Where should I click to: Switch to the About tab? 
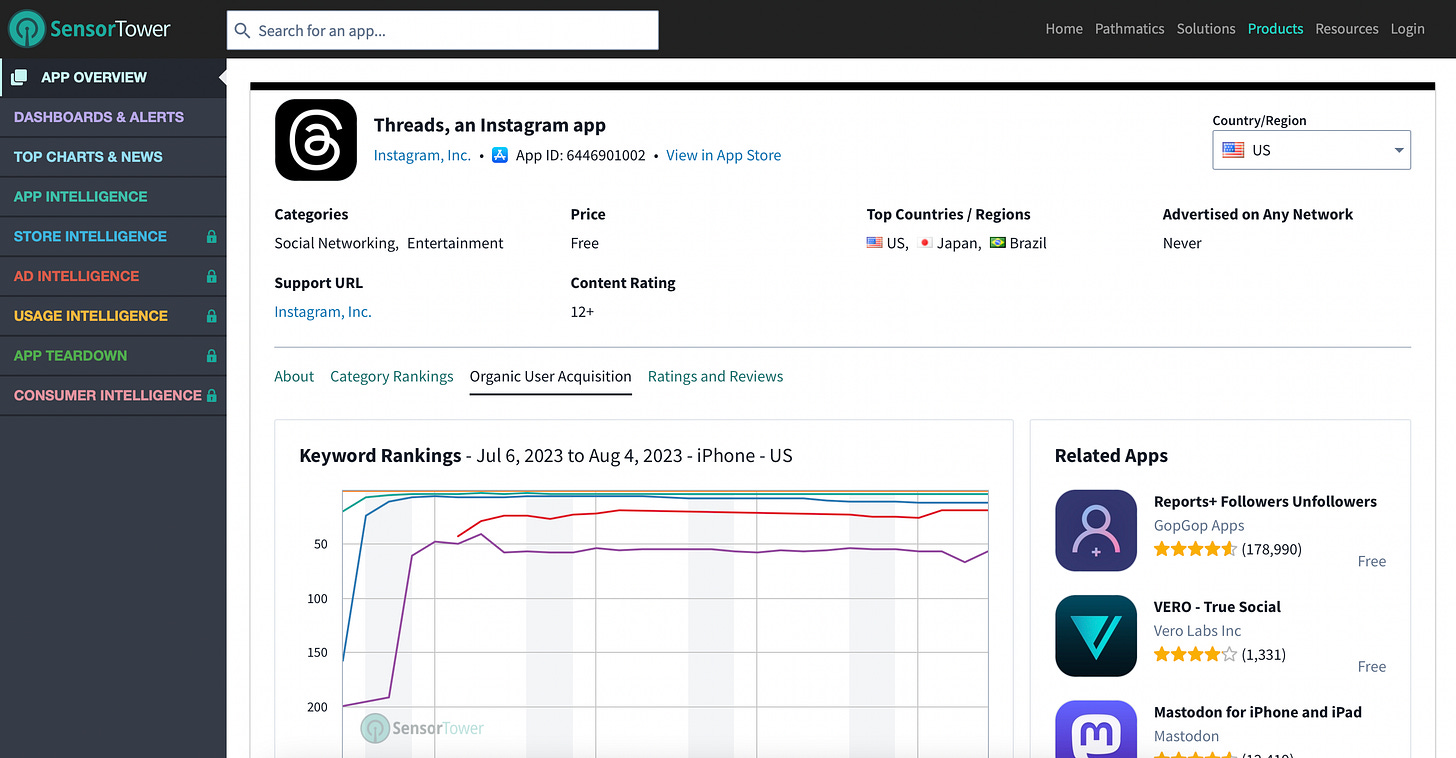tap(294, 376)
